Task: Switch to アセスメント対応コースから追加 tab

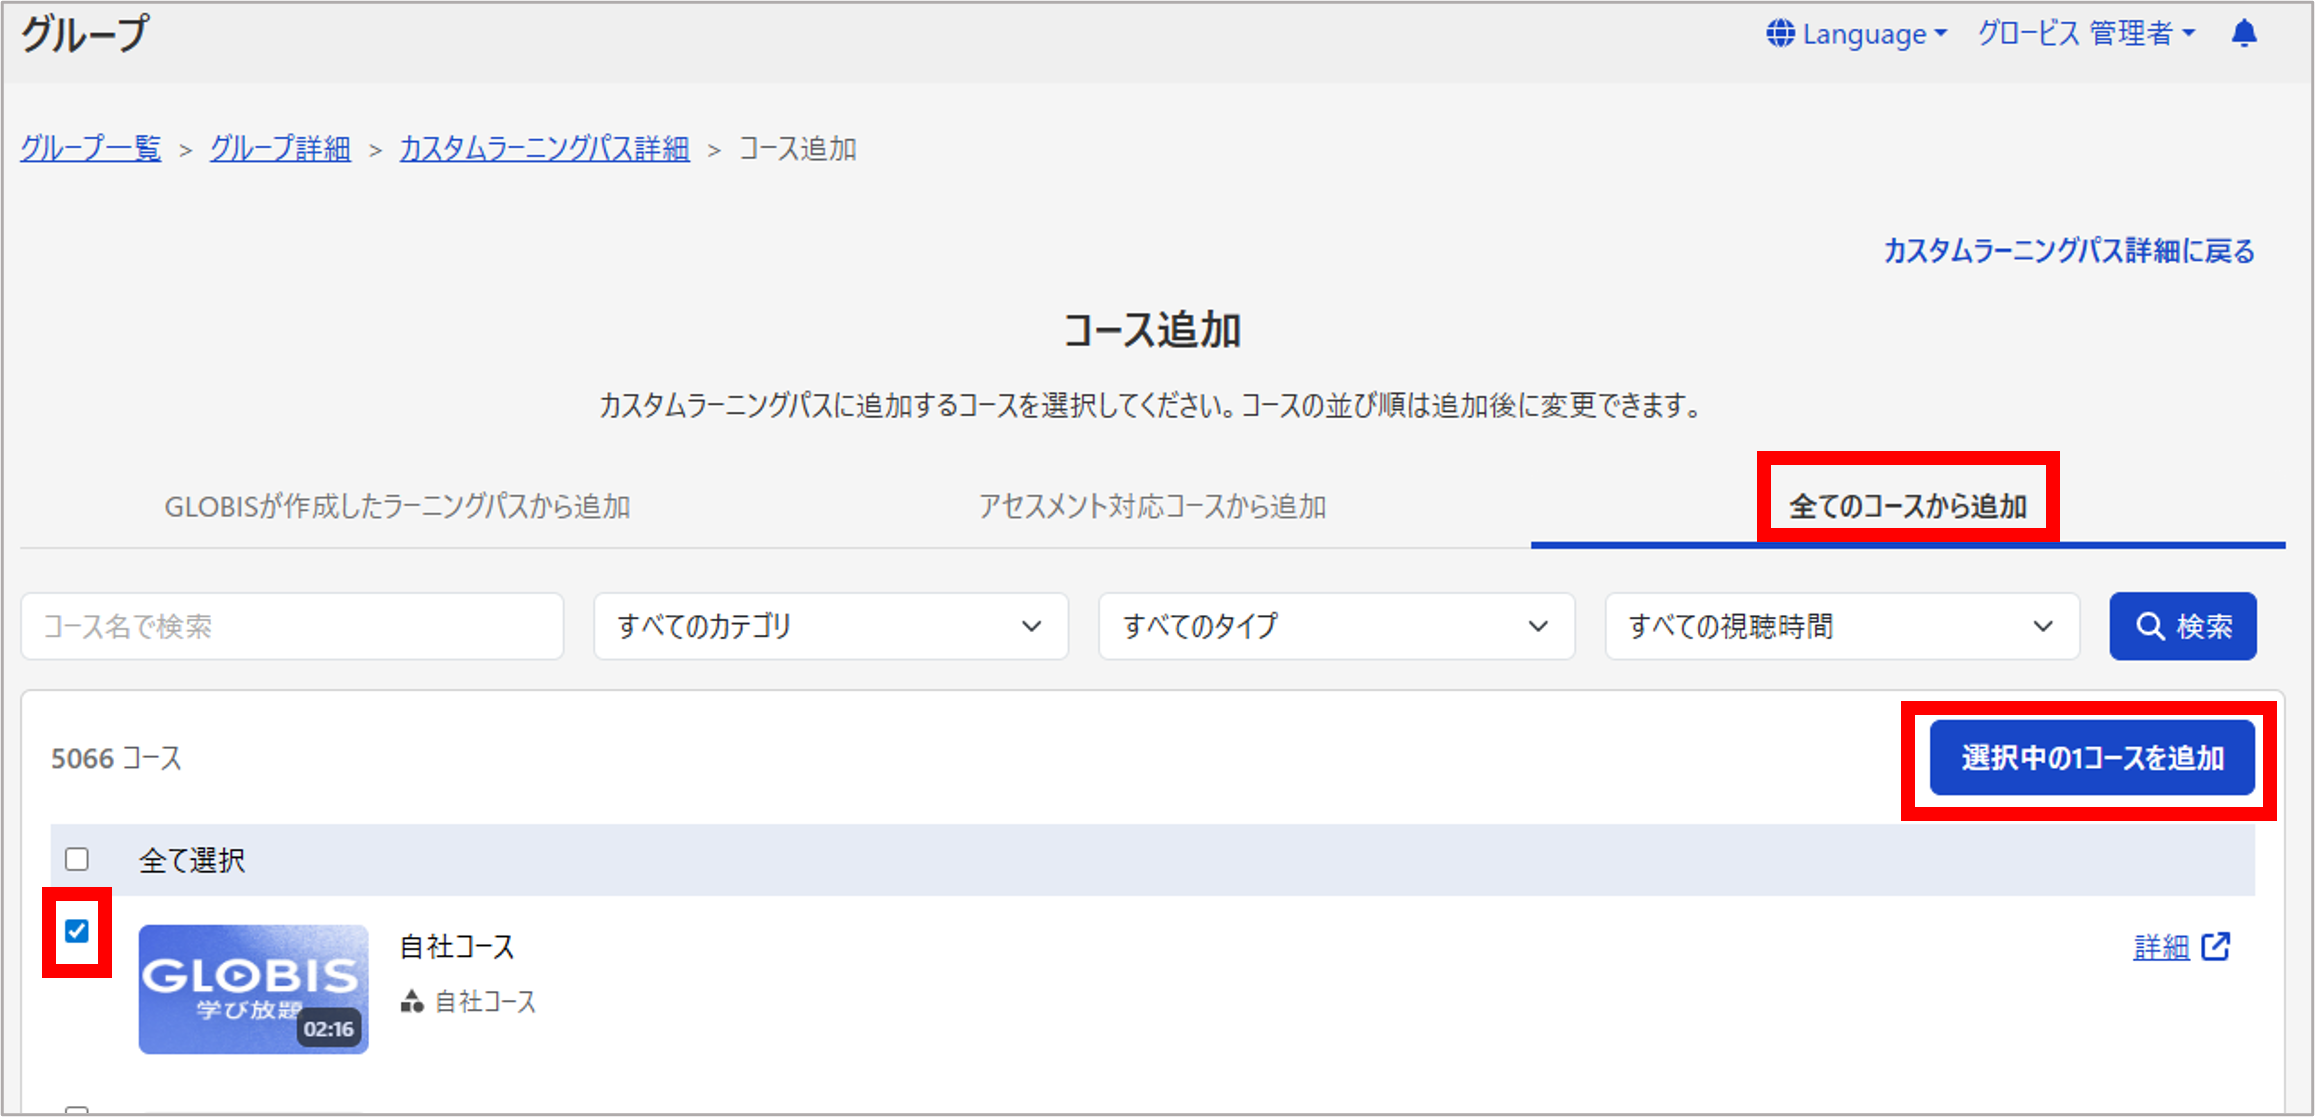Action: click(x=1152, y=506)
